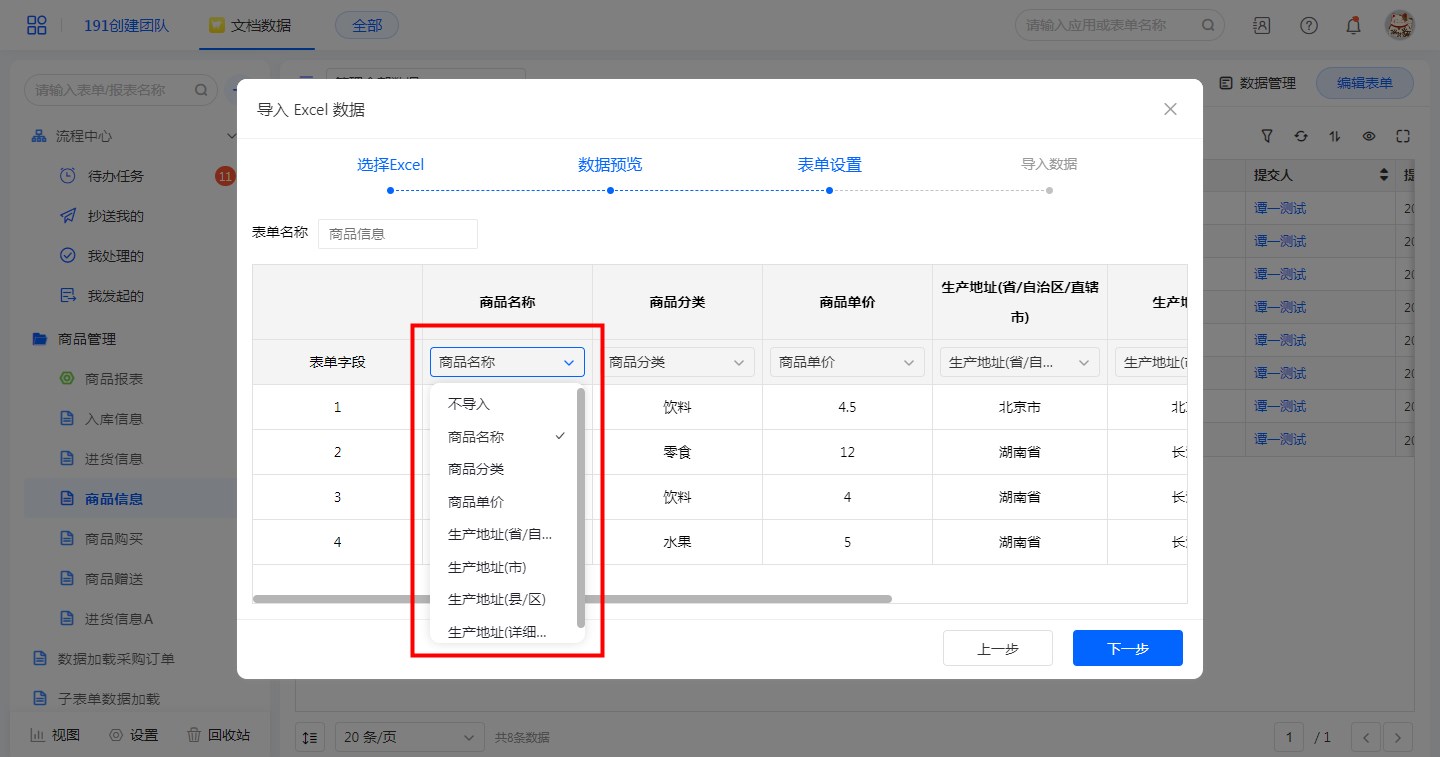This screenshot has height=757, width=1440.
Task: Close the 导入 Excel 数据 dialog
Action: pos(1170,109)
